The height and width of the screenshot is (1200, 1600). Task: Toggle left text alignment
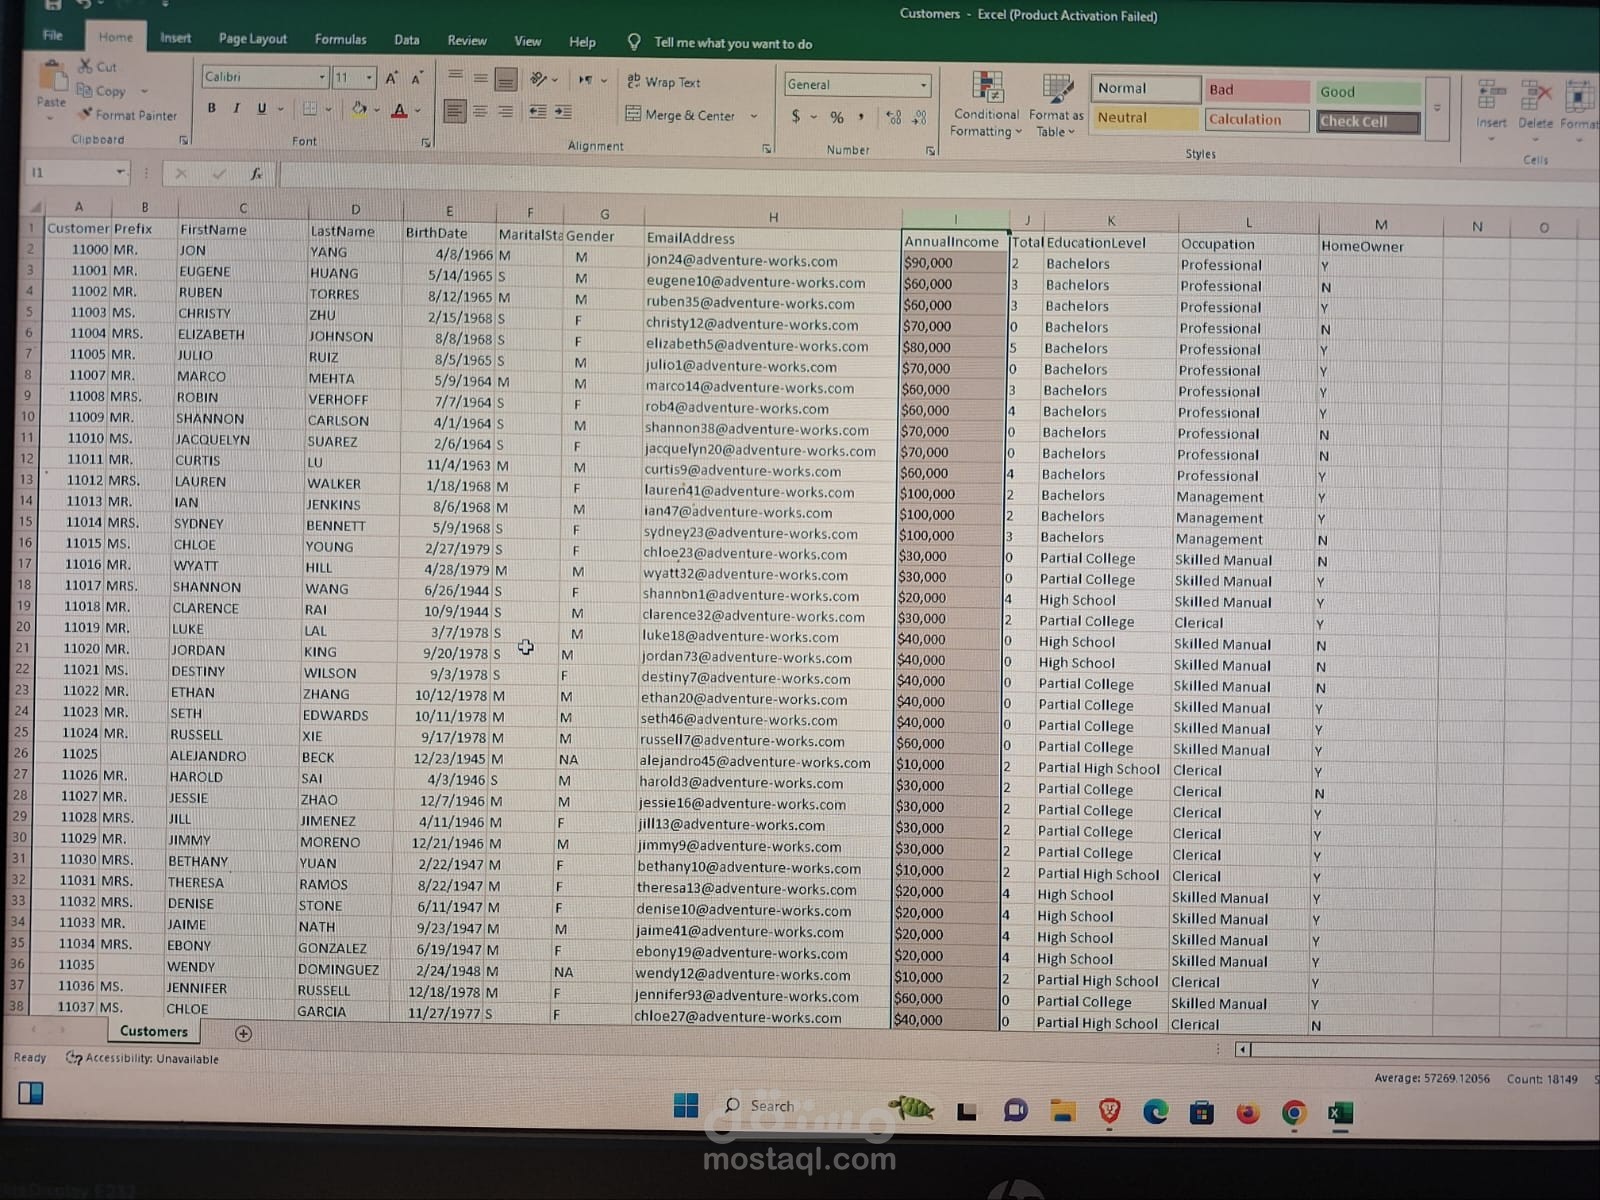tap(455, 111)
